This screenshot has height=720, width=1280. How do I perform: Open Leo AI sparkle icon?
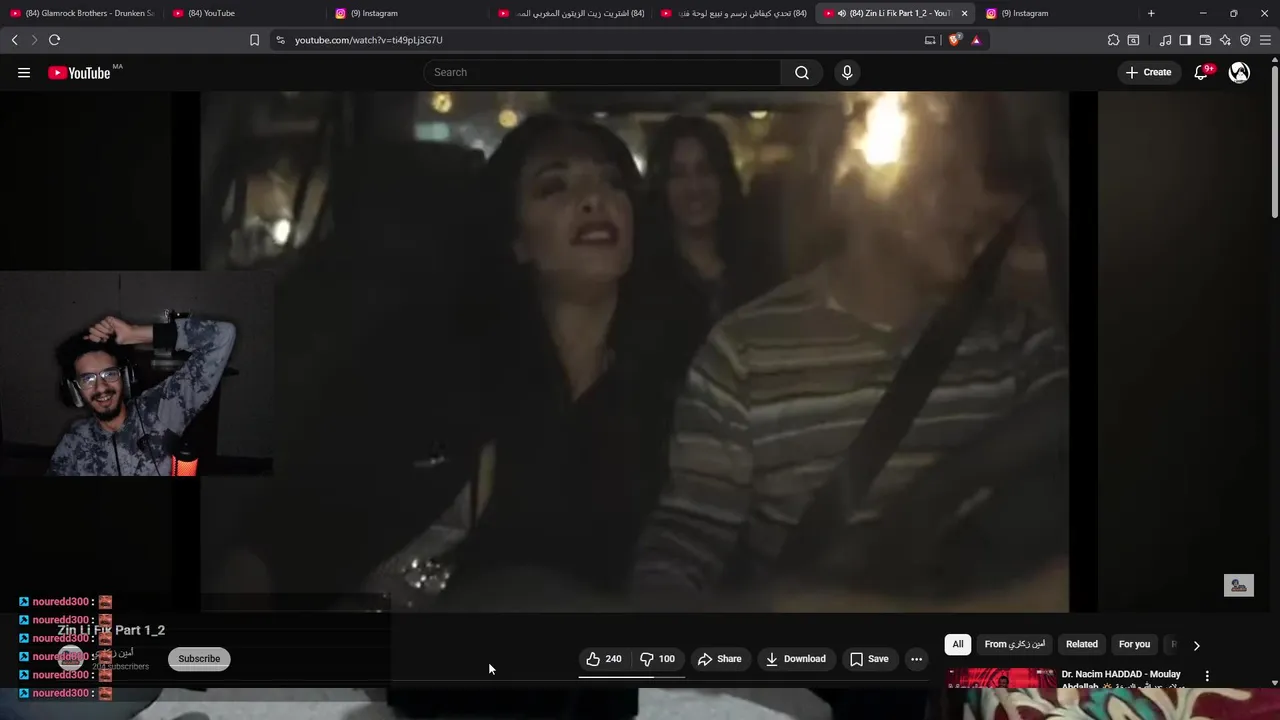click(1225, 40)
